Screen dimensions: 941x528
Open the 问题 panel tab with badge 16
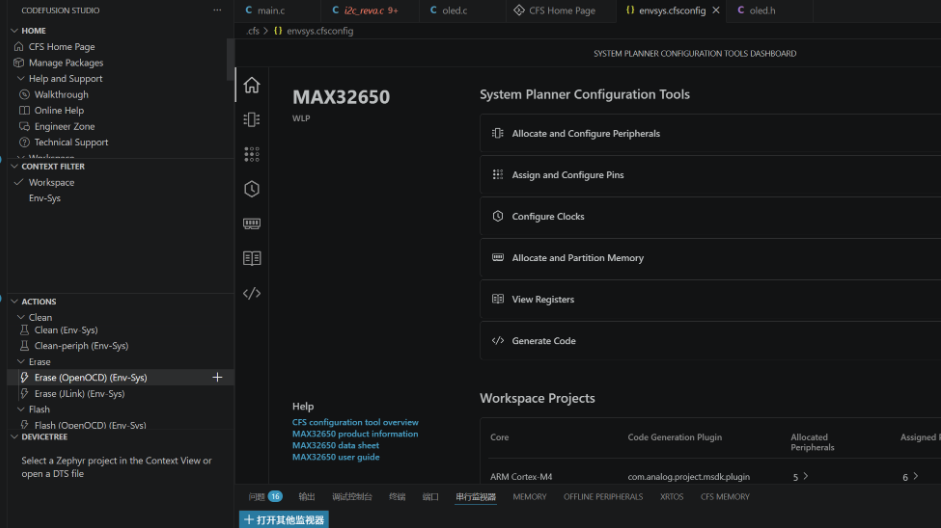(x=265, y=497)
